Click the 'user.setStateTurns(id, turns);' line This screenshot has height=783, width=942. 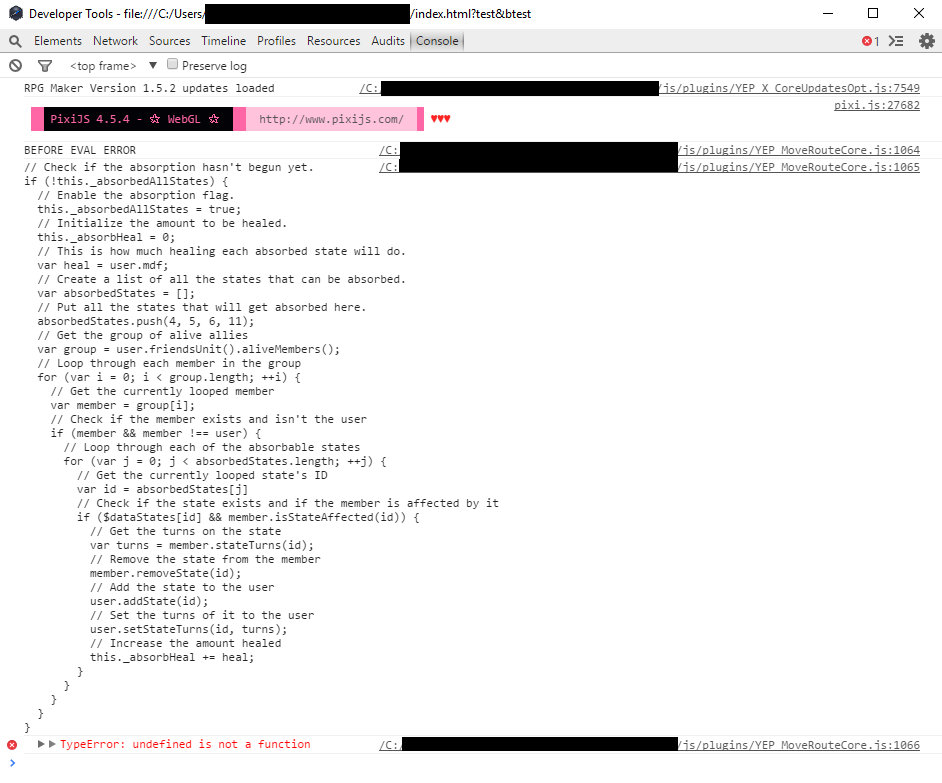click(x=189, y=629)
